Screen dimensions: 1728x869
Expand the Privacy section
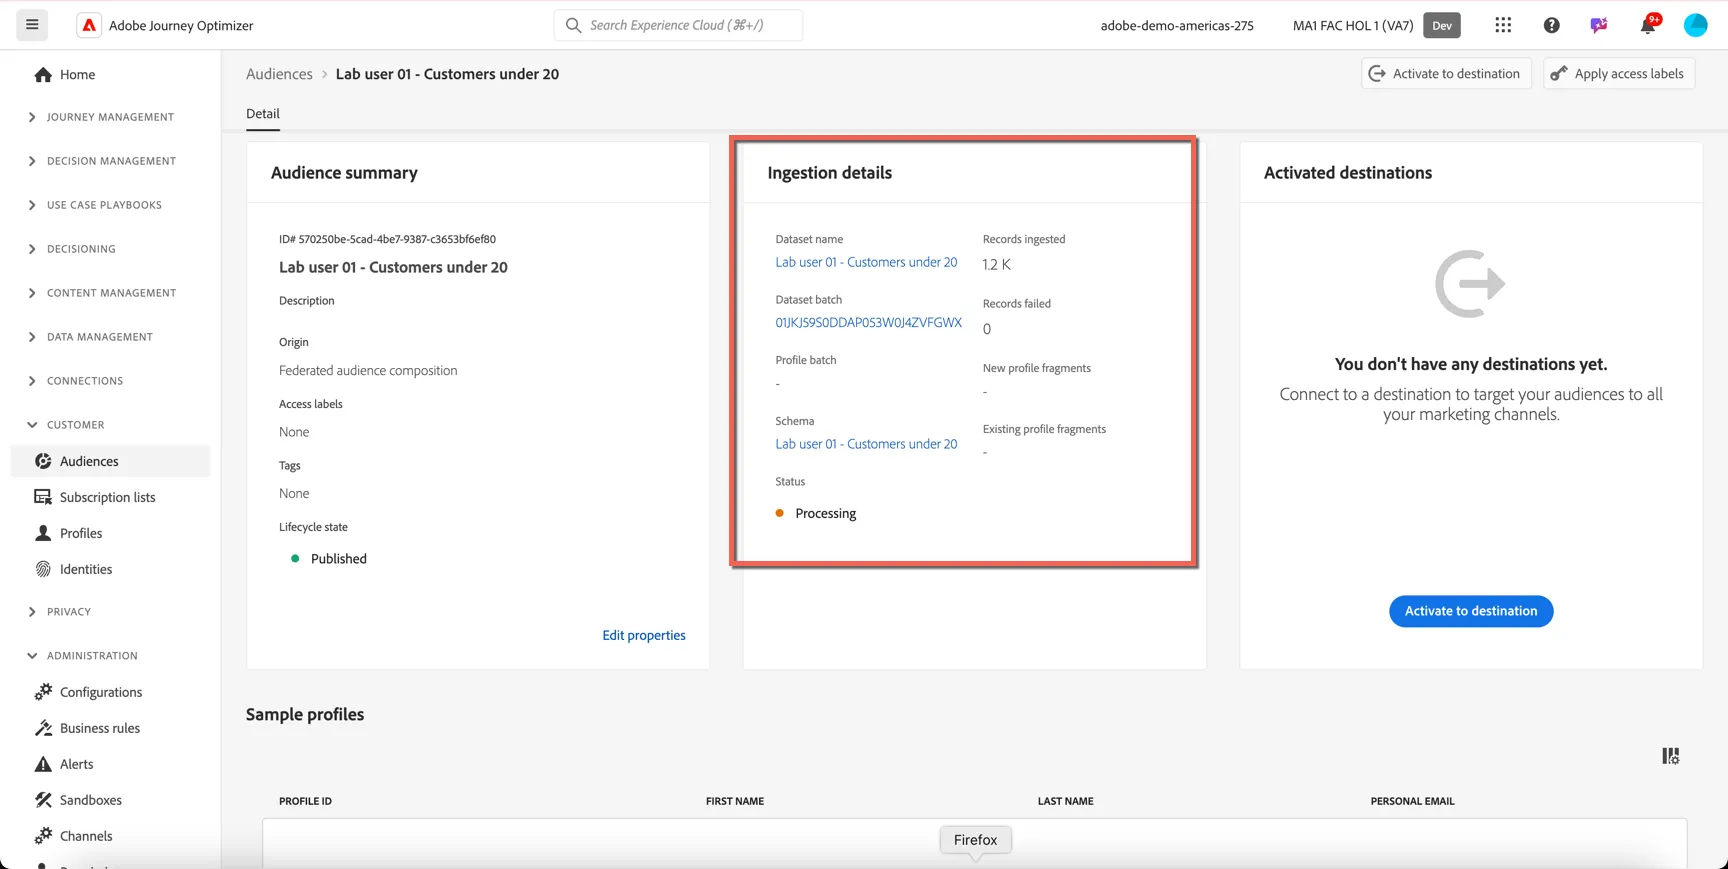coord(32,612)
